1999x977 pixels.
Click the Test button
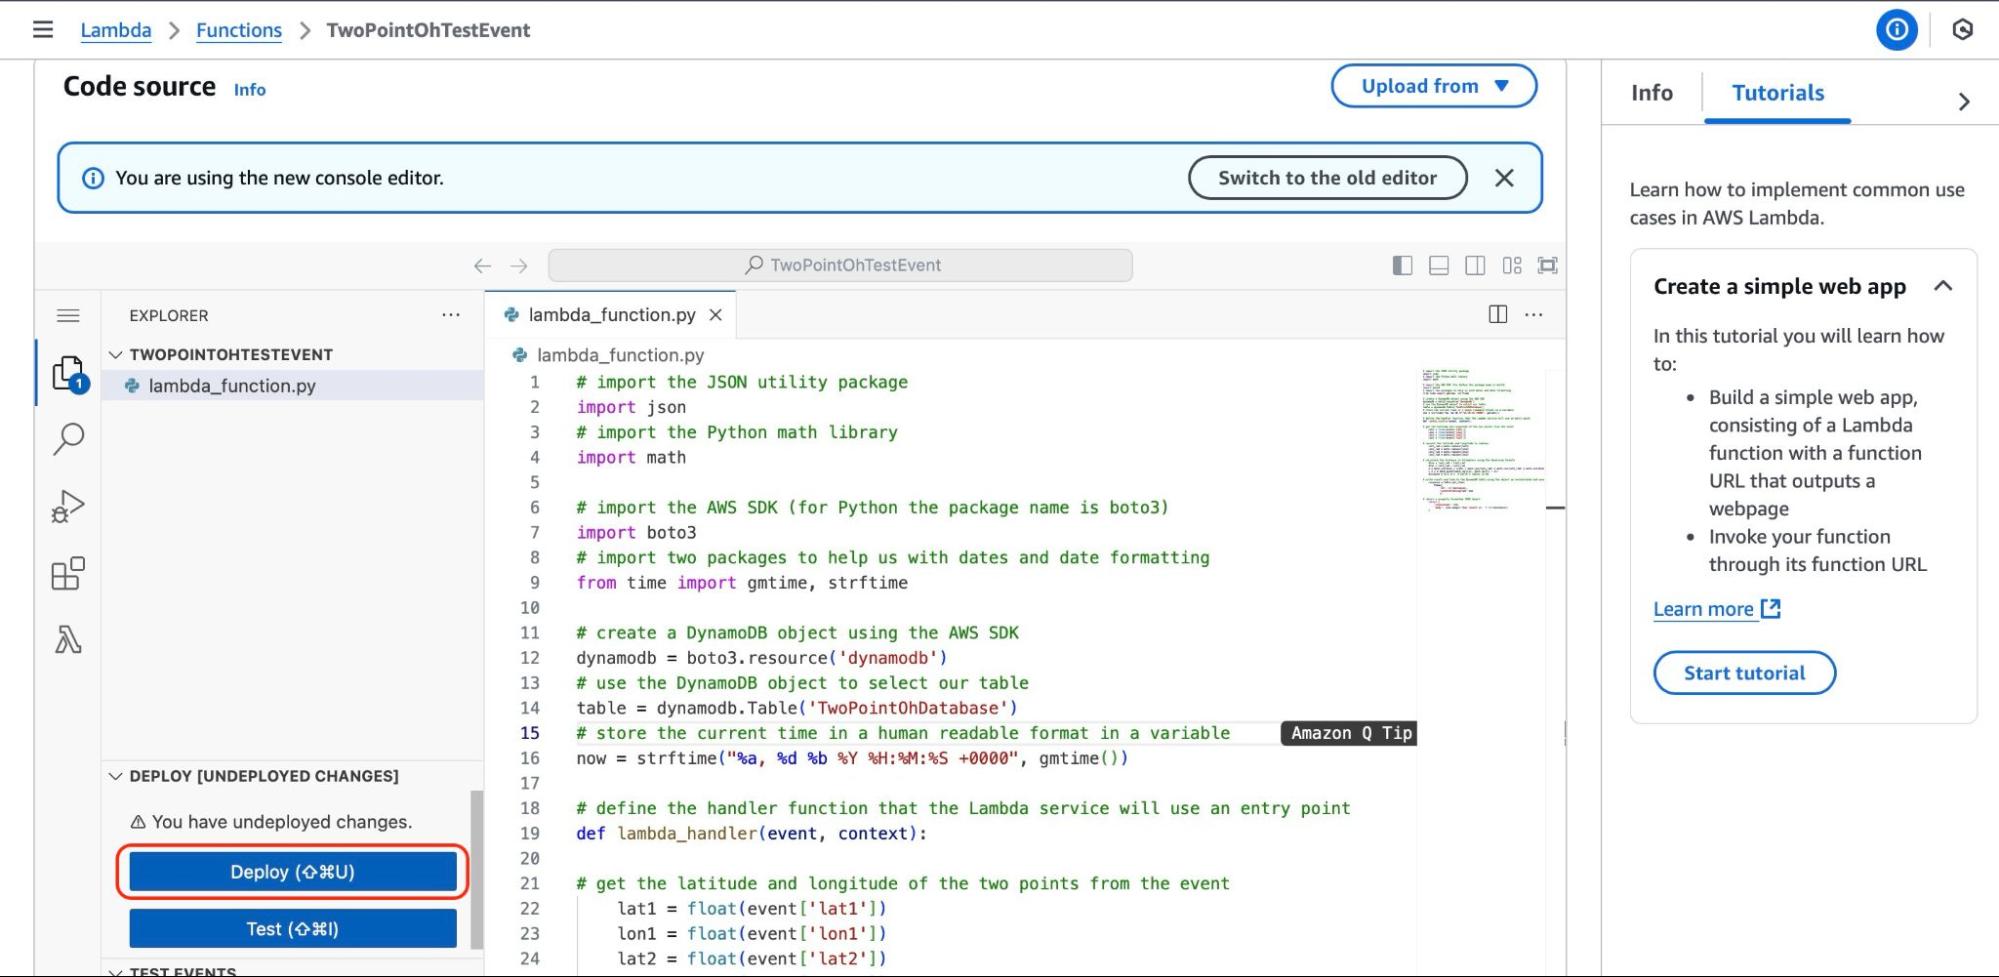click(293, 929)
